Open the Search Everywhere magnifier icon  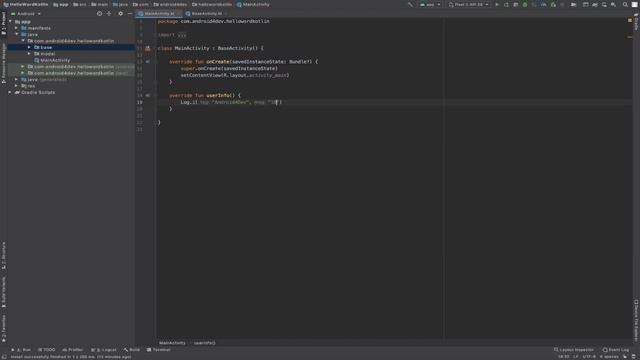[625, 4]
